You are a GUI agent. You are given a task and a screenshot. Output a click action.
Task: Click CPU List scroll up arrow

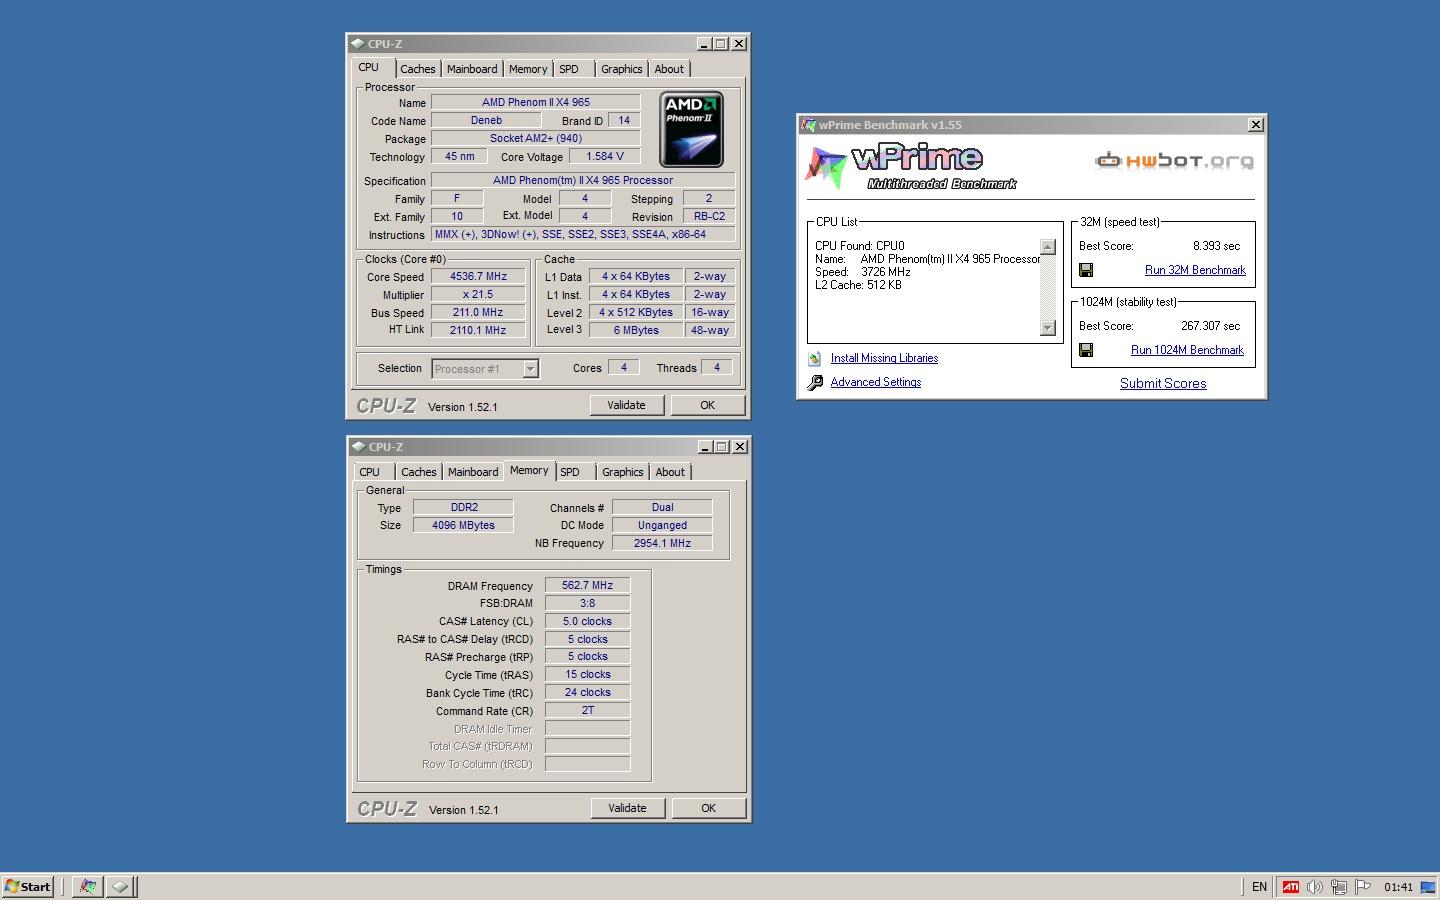(x=1048, y=247)
